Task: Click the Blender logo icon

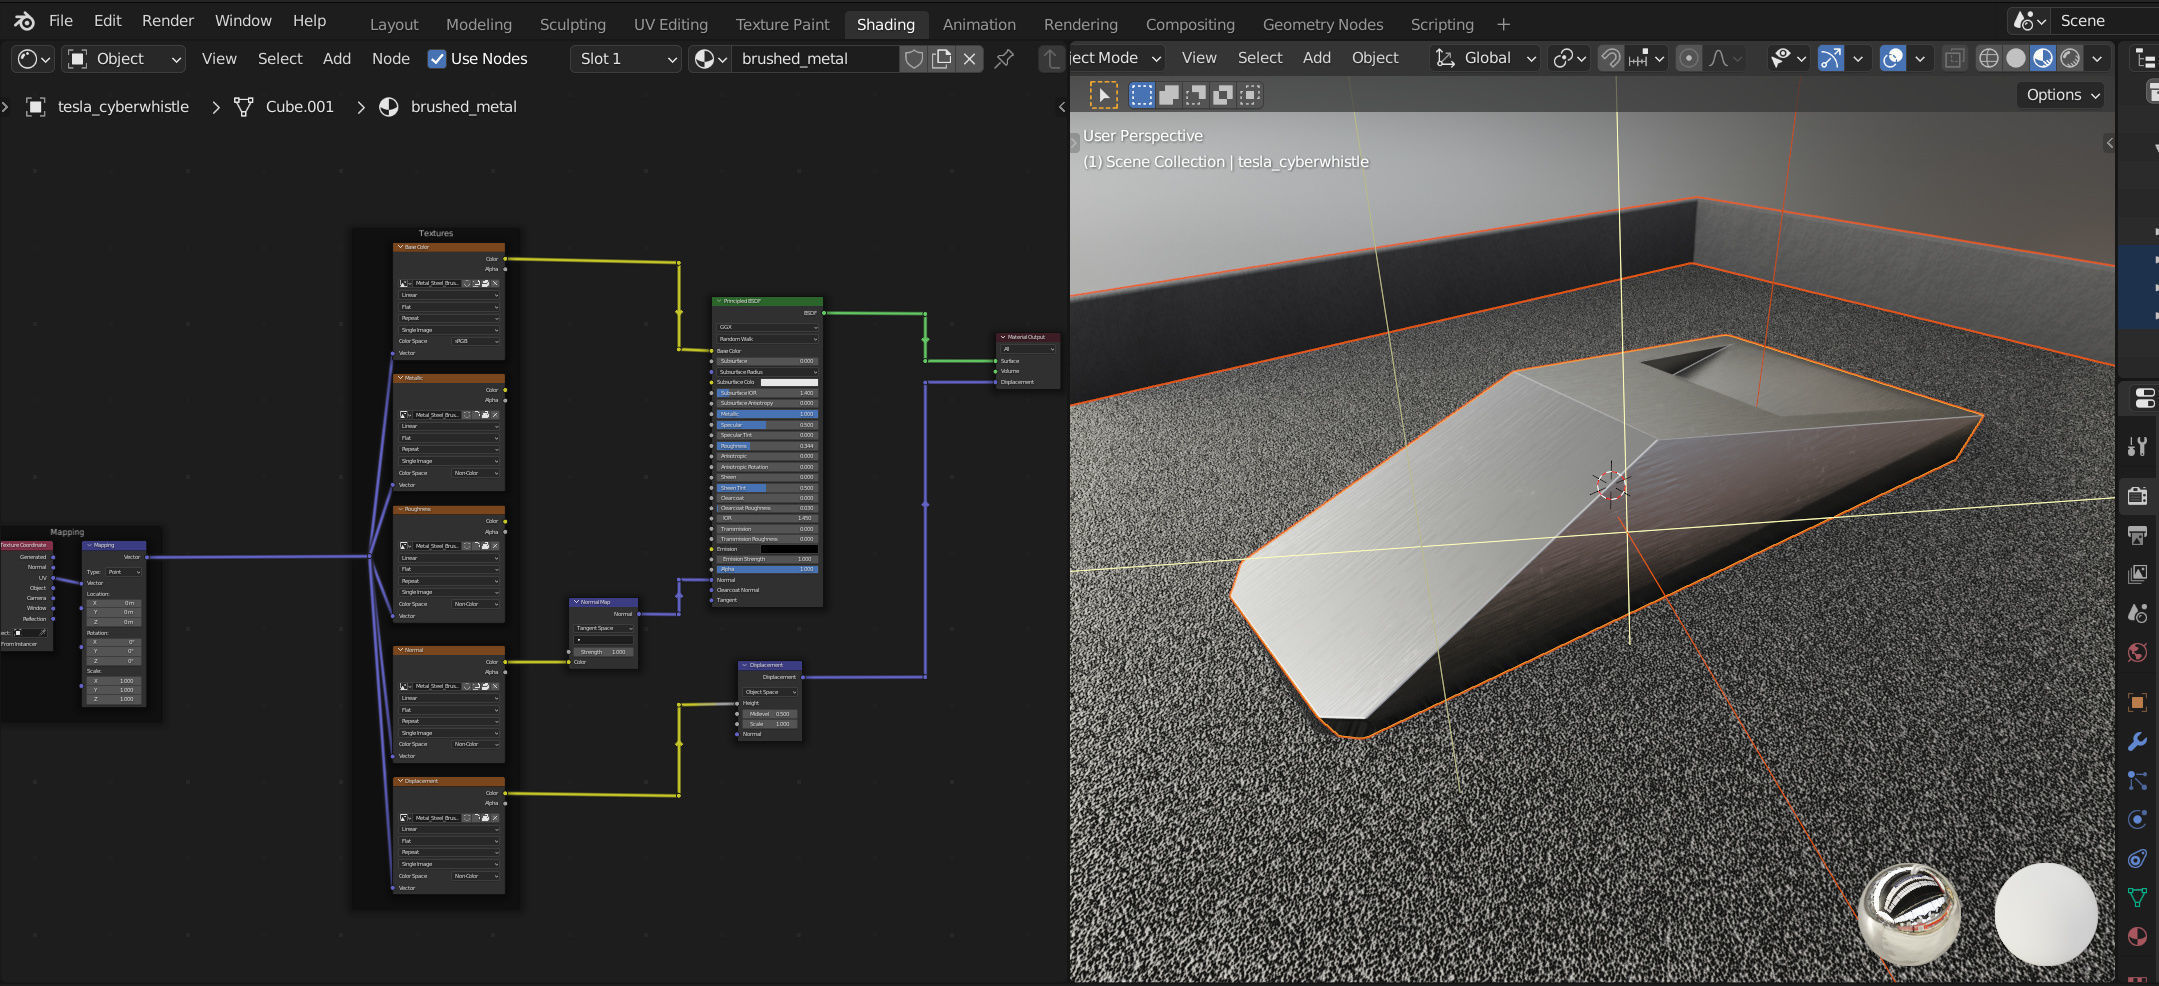Action: tap(24, 21)
